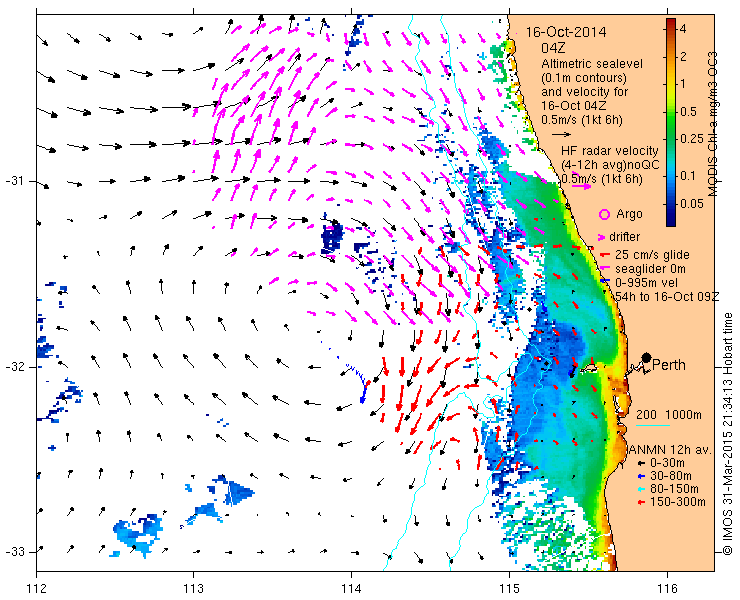This screenshot has width=740, height=600.
Task: Click the MODIS Chl-a colorbar title
Action: (713, 124)
